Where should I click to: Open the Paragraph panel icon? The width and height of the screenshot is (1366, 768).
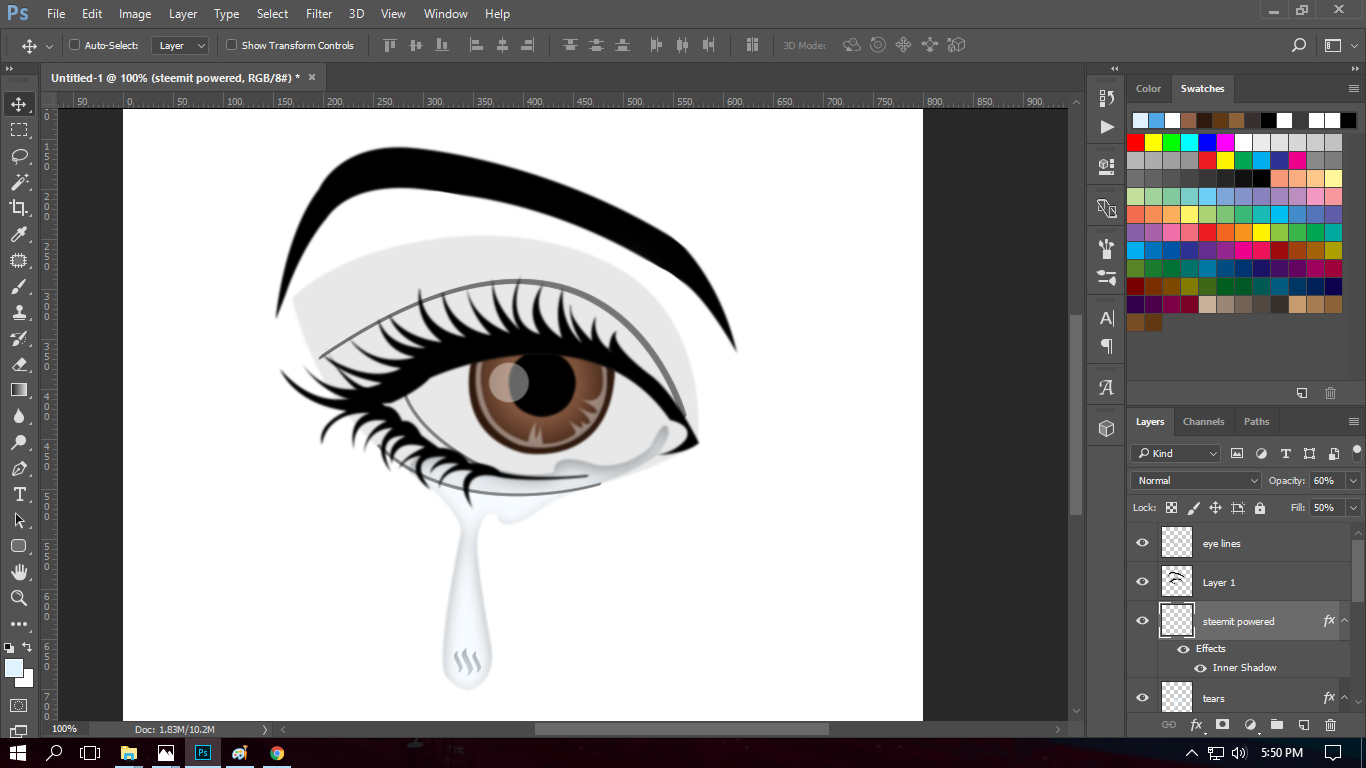pyautogui.click(x=1106, y=346)
